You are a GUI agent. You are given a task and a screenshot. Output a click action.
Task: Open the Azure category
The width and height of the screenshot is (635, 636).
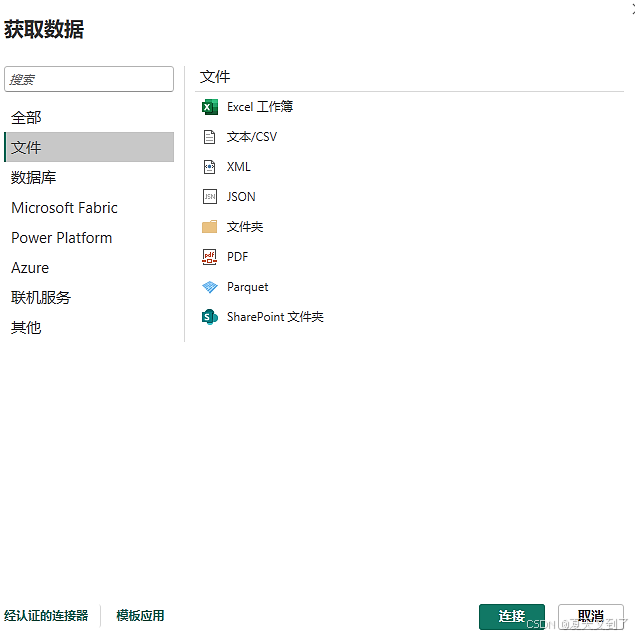click(89, 268)
